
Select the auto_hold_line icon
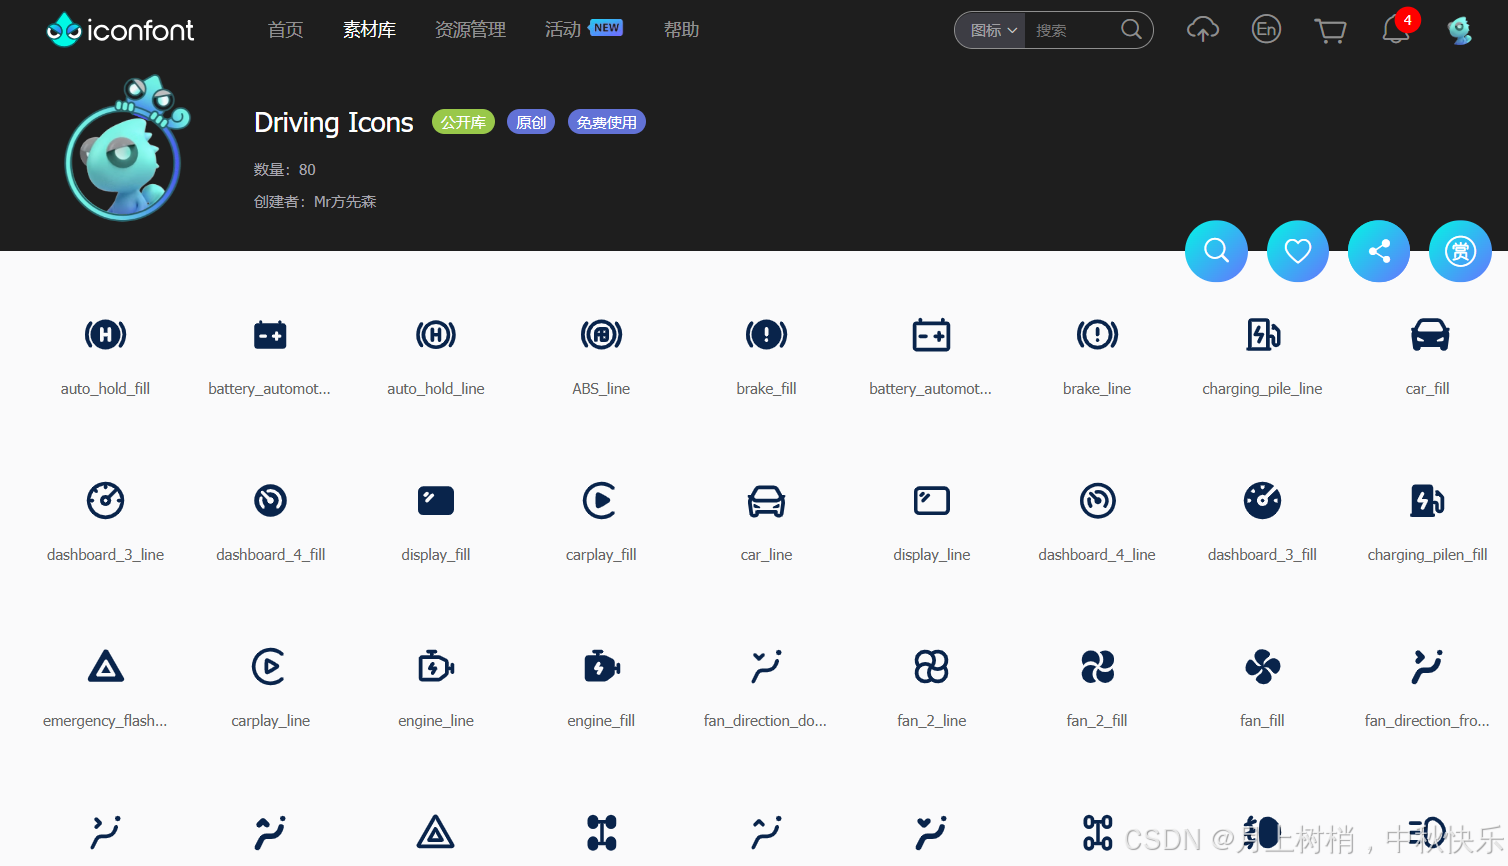(x=436, y=335)
